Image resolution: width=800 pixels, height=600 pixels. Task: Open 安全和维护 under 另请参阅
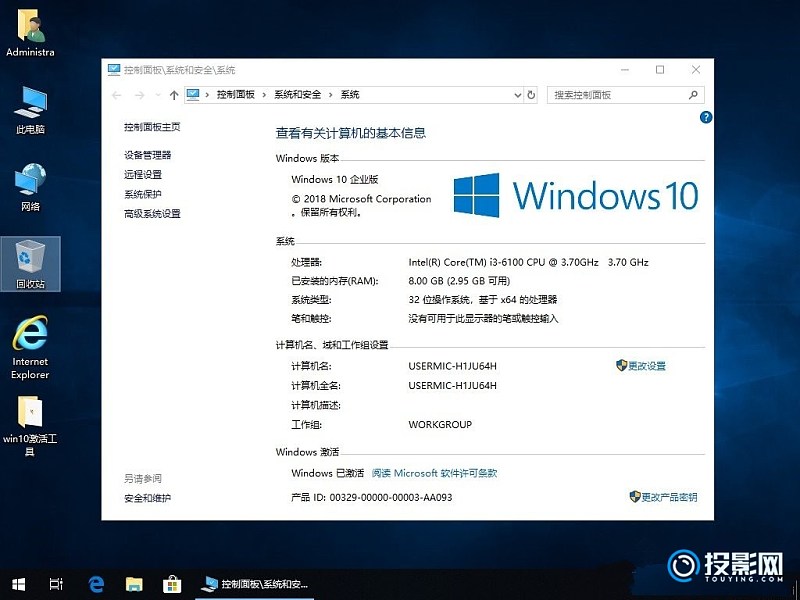[147, 498]
